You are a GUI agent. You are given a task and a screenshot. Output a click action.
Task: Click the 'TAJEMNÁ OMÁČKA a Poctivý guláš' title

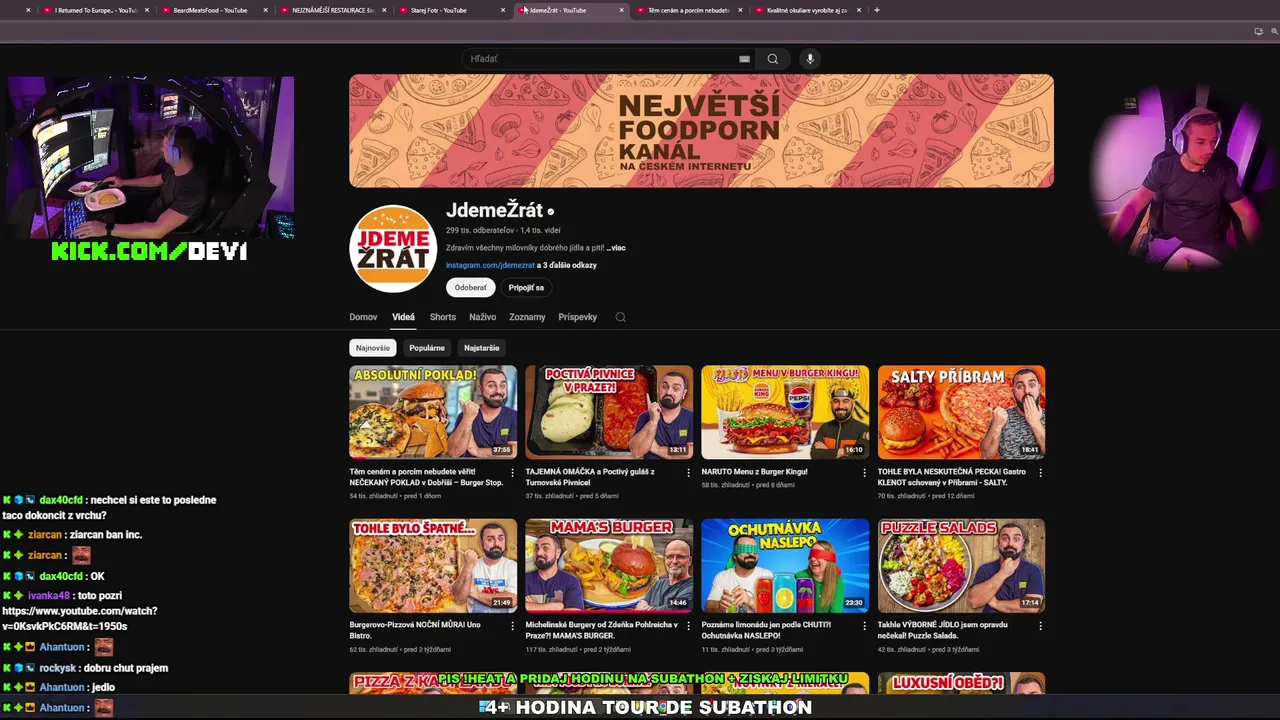click(x=590, y=477)
